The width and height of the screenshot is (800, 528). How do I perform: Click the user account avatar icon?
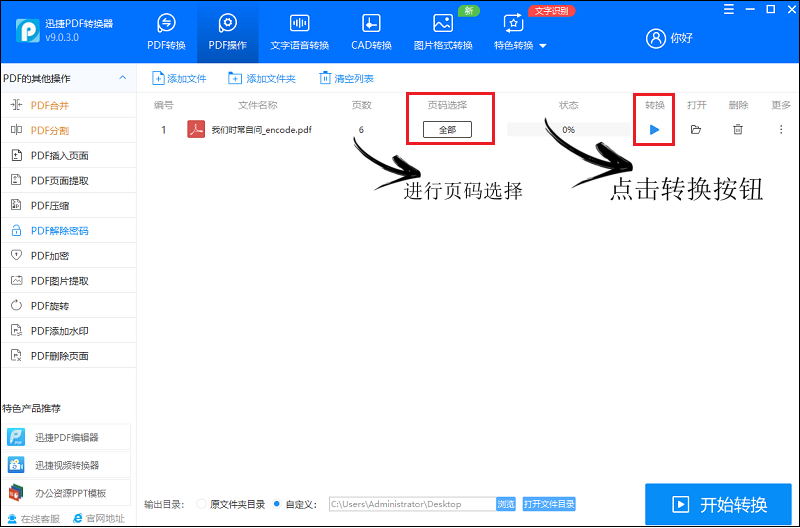(656, 38)
